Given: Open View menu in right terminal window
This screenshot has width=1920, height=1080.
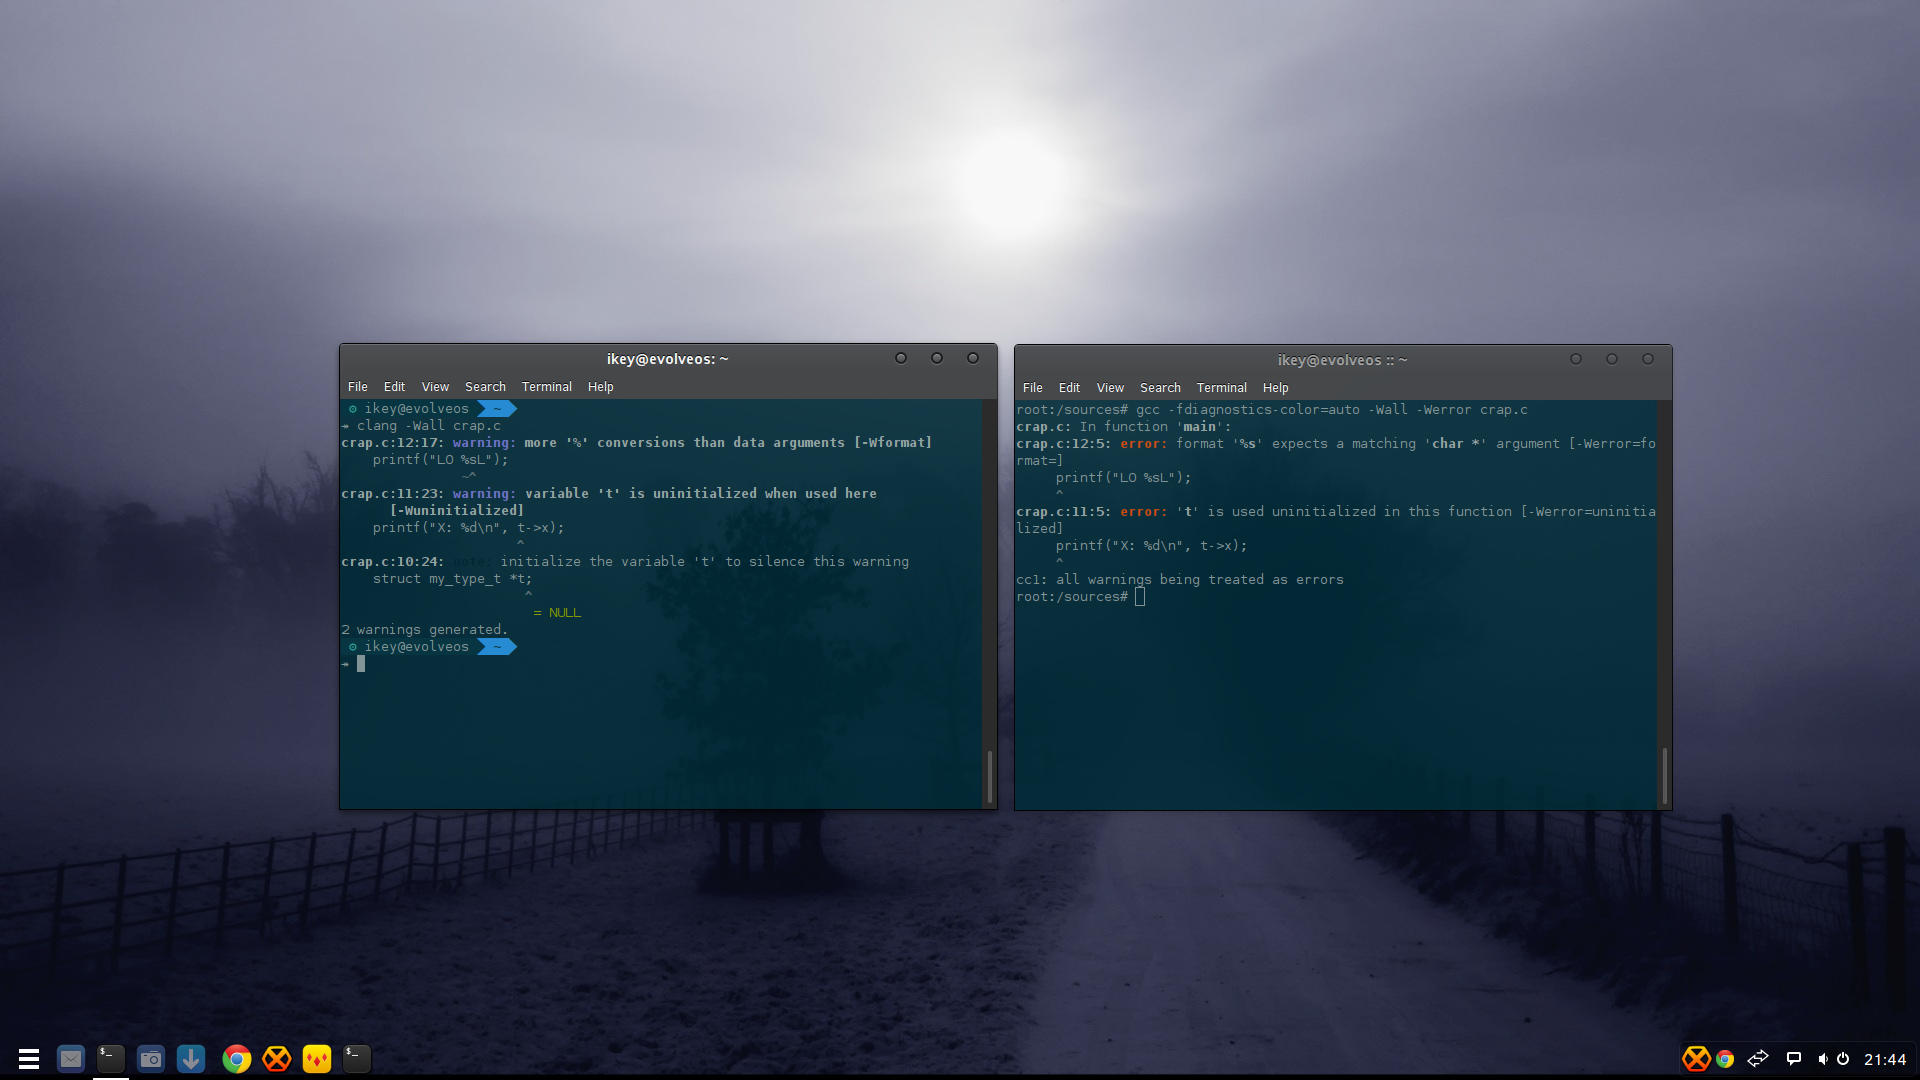Looking at the screenshot, I should pyautogui.click(x=1110, y=388).
